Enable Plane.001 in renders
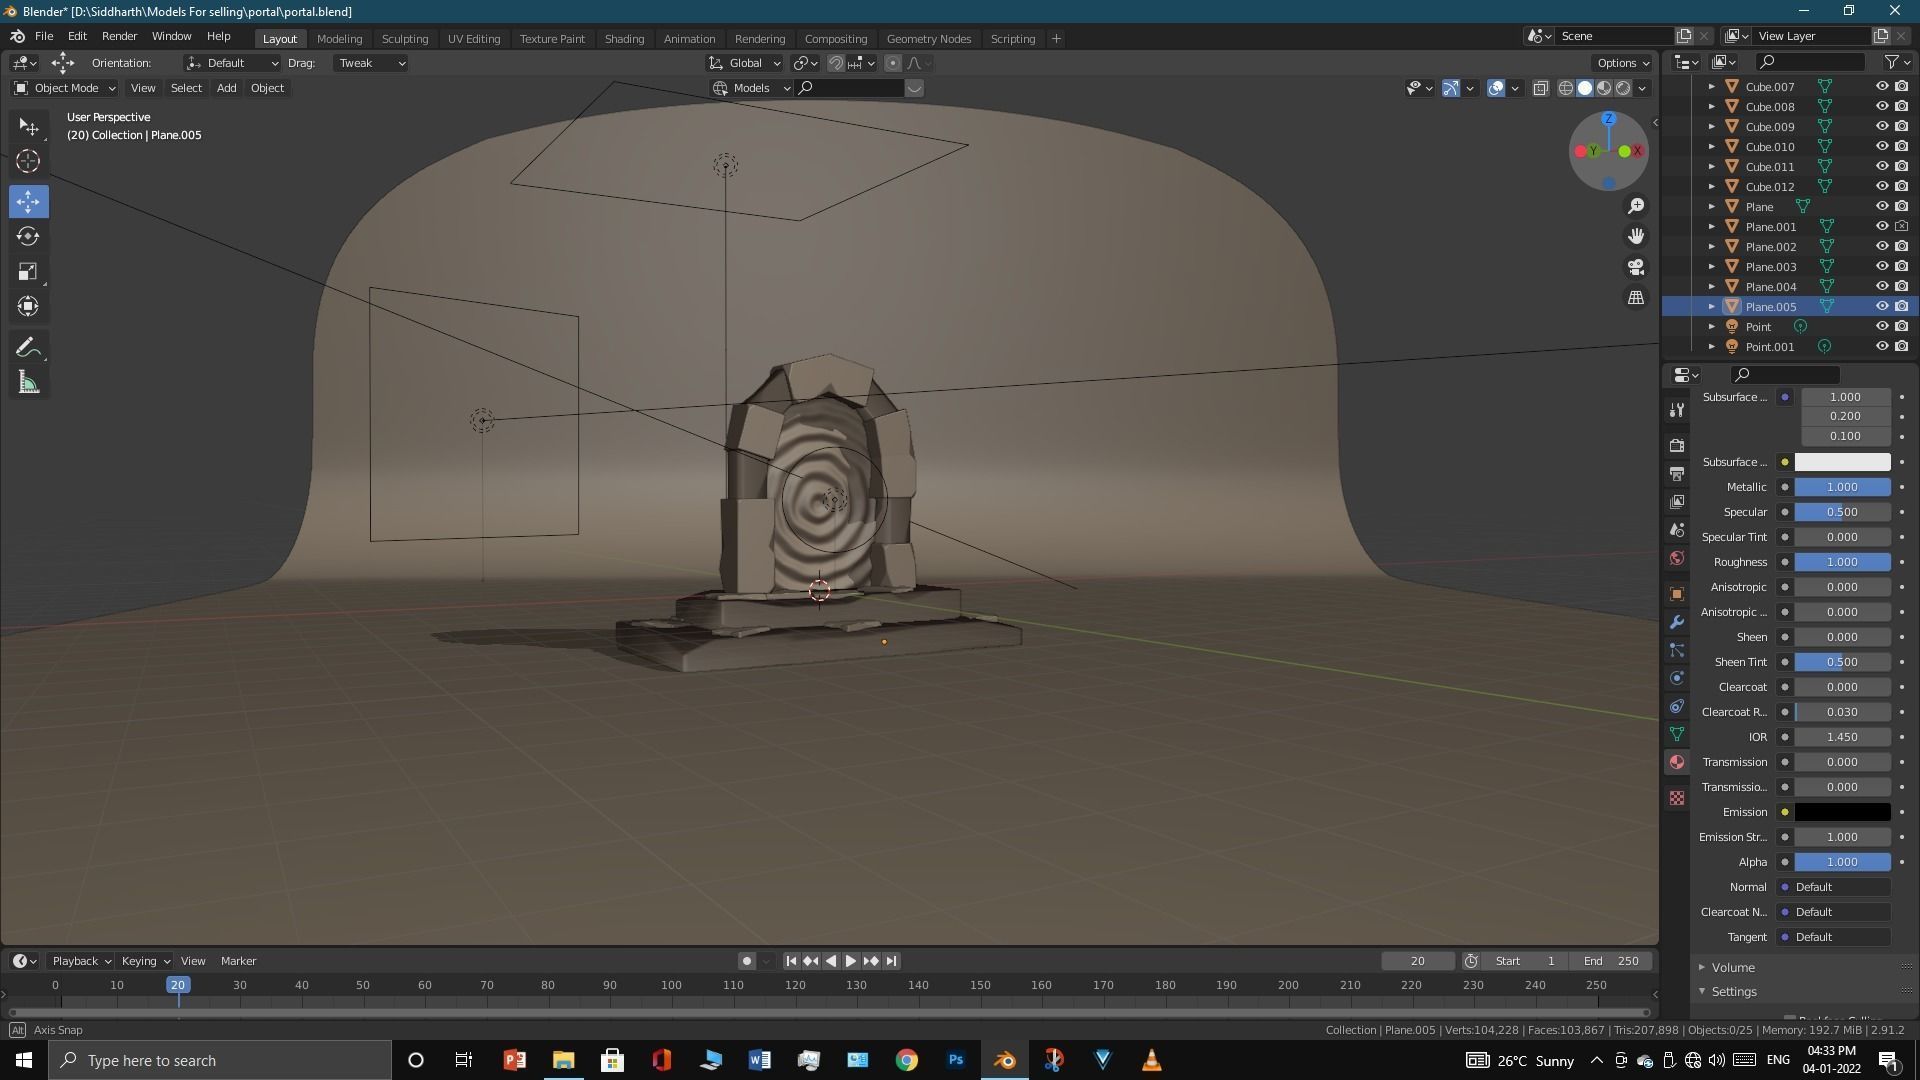 [1901, 227]
